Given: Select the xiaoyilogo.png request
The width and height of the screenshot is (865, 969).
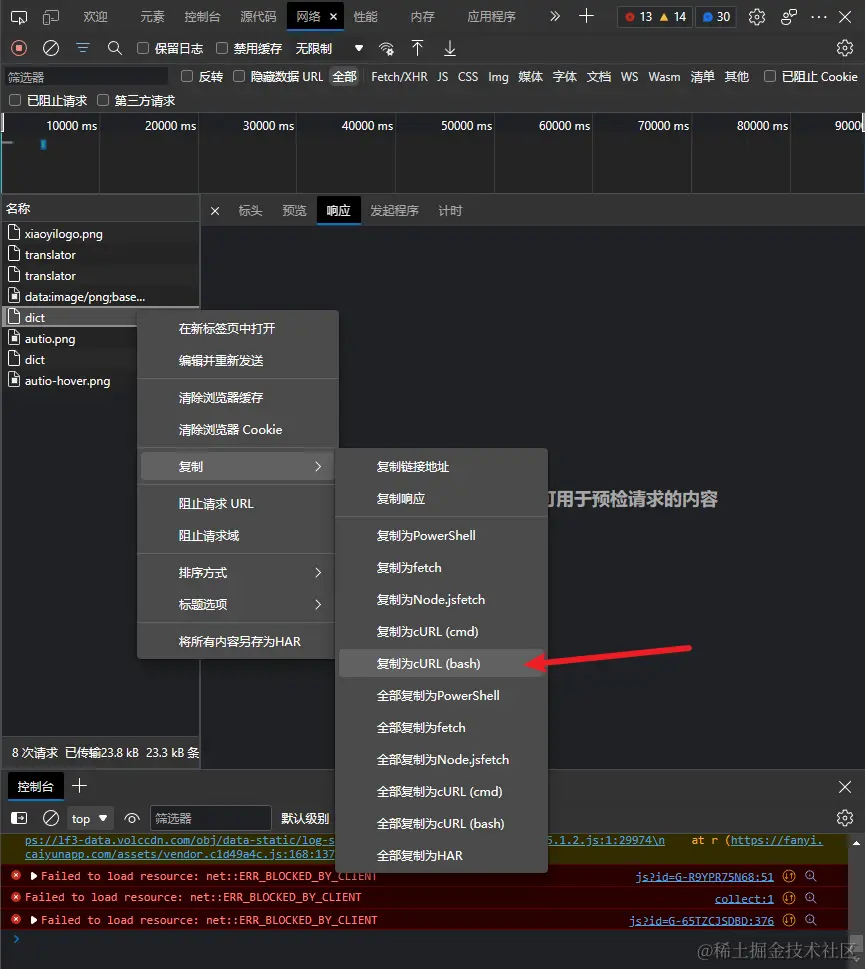Looking at the screenshot, I should tap(100, 234).
